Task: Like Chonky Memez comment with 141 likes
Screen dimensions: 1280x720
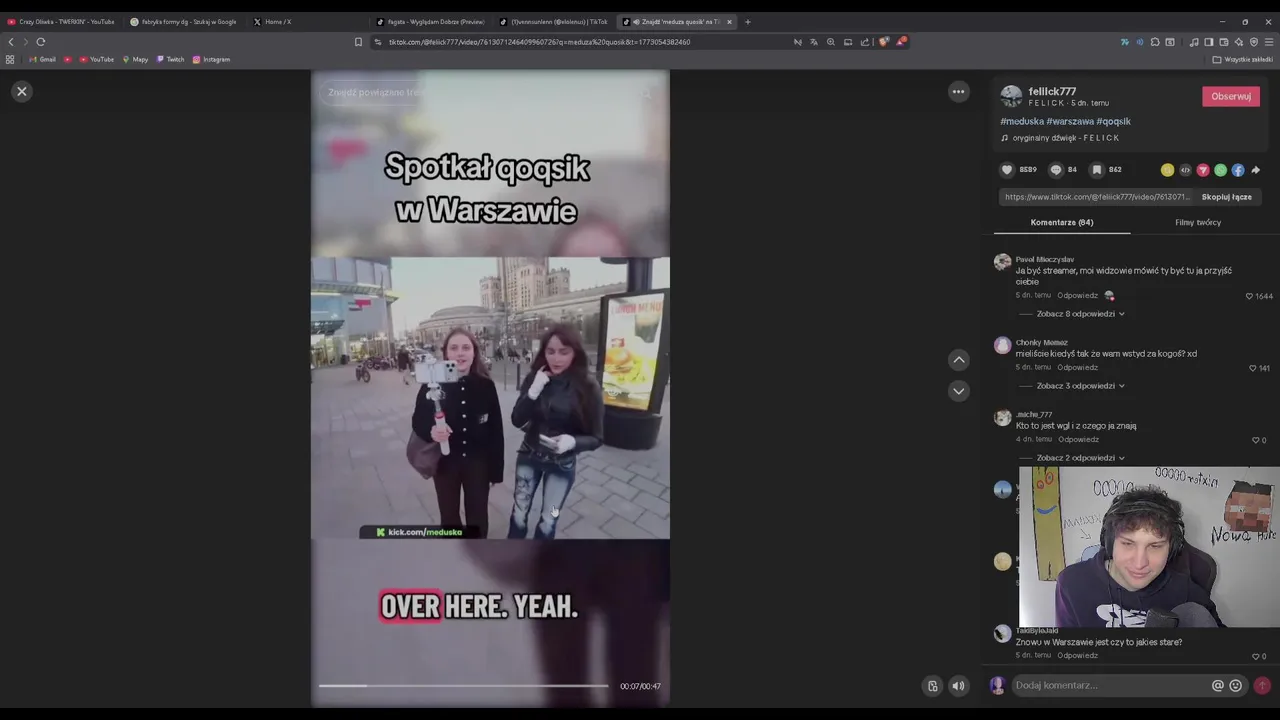Action: (x=1252, y=368)
